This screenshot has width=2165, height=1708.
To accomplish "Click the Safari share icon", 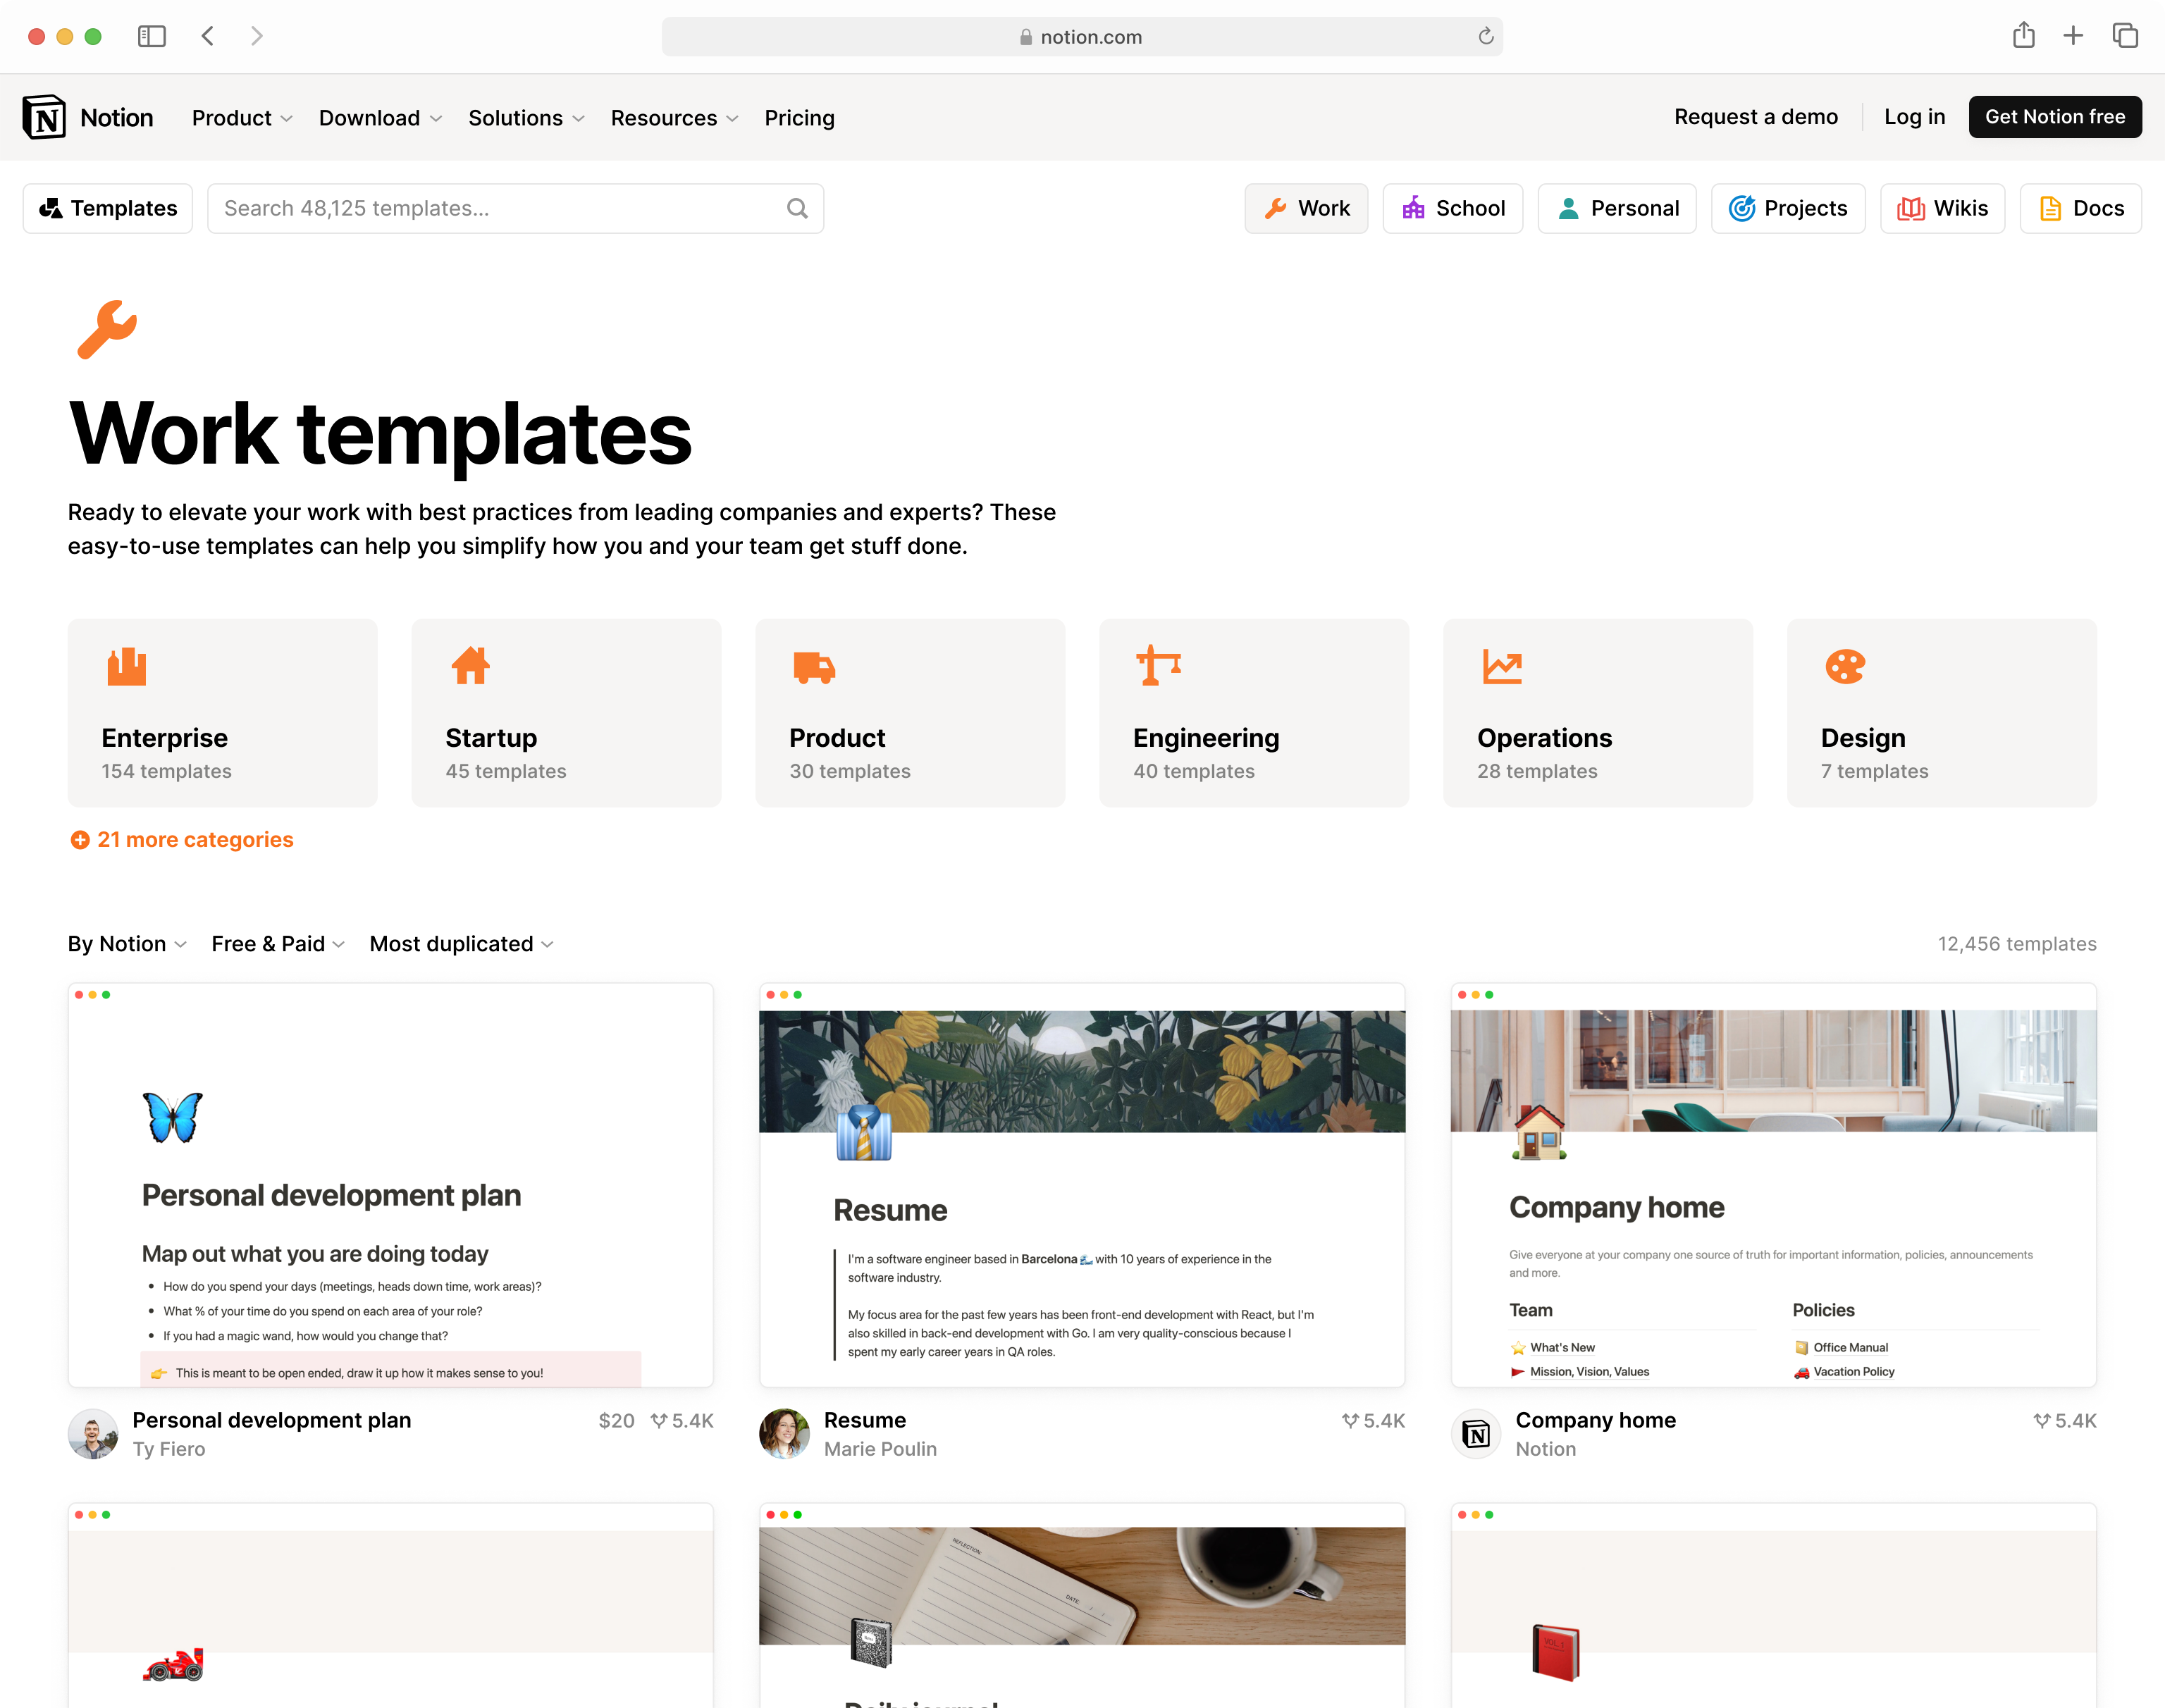I will (2023, 36).
